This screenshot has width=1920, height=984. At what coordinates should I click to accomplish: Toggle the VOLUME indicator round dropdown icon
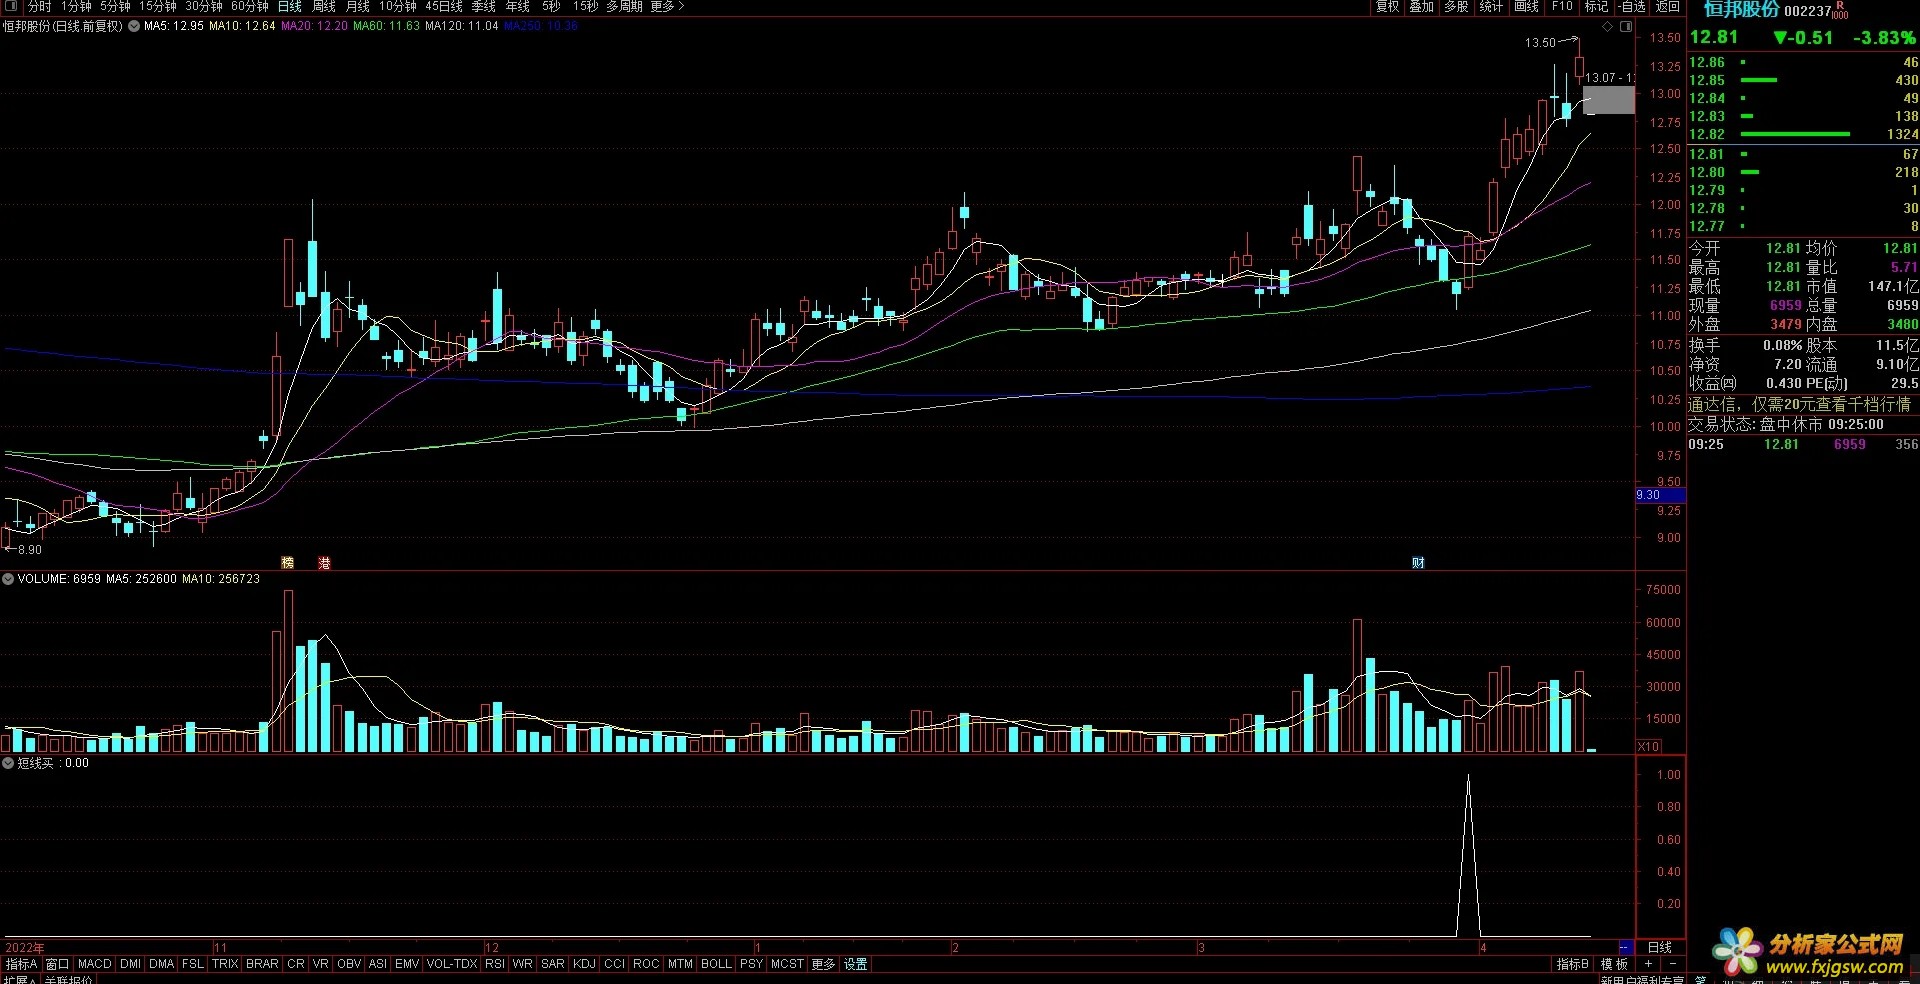tap(8, 579)
